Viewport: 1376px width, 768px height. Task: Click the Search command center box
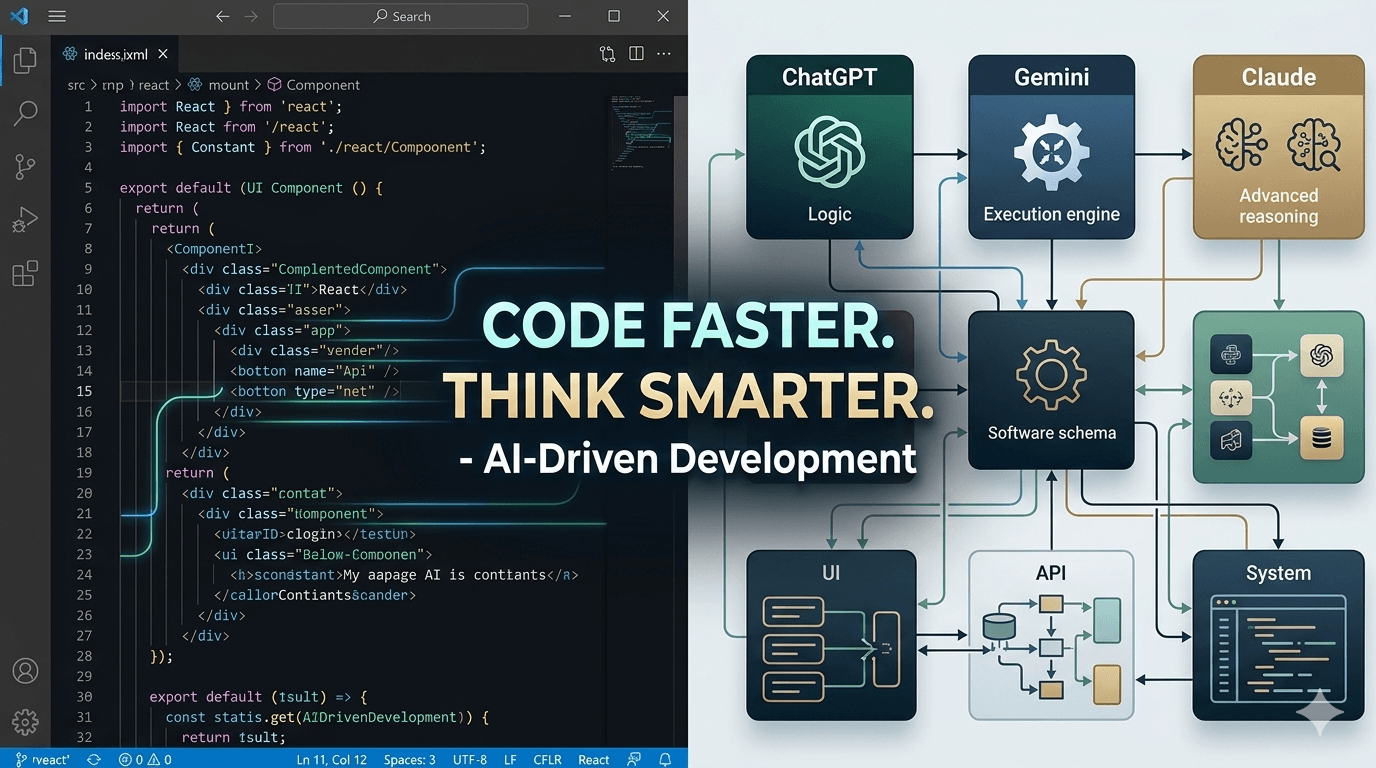click(x=400, y=16)
